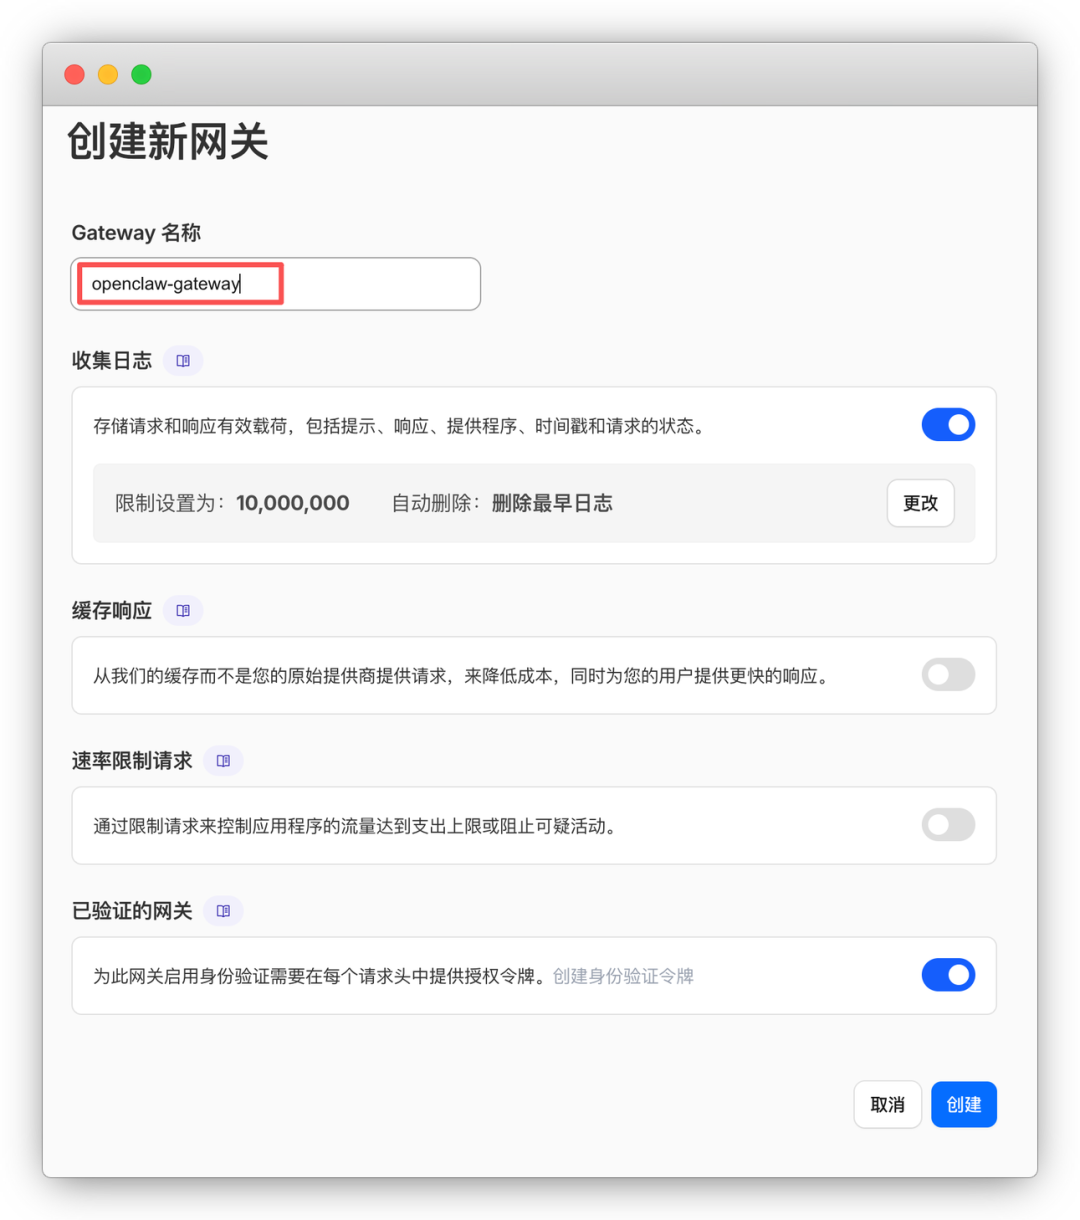Click the open-book icon next to 缓存响应
This screenshot has height=1220, width=1080.
pos(183,610)
